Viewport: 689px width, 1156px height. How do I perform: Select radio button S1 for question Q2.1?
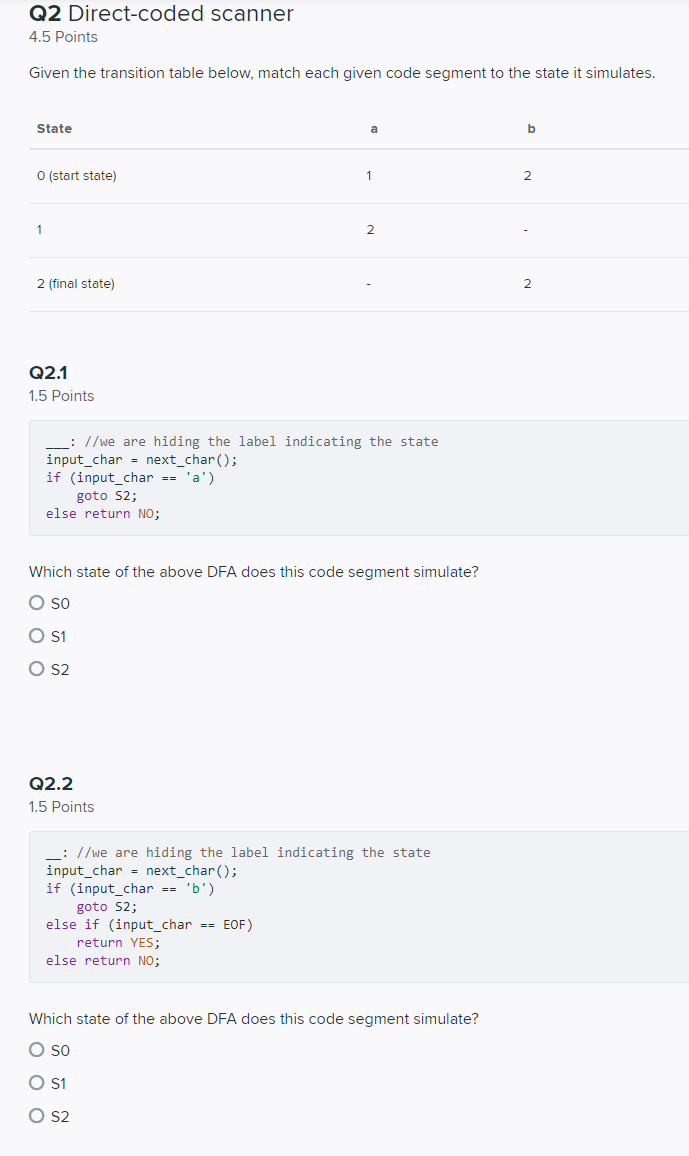coord(36,635)
